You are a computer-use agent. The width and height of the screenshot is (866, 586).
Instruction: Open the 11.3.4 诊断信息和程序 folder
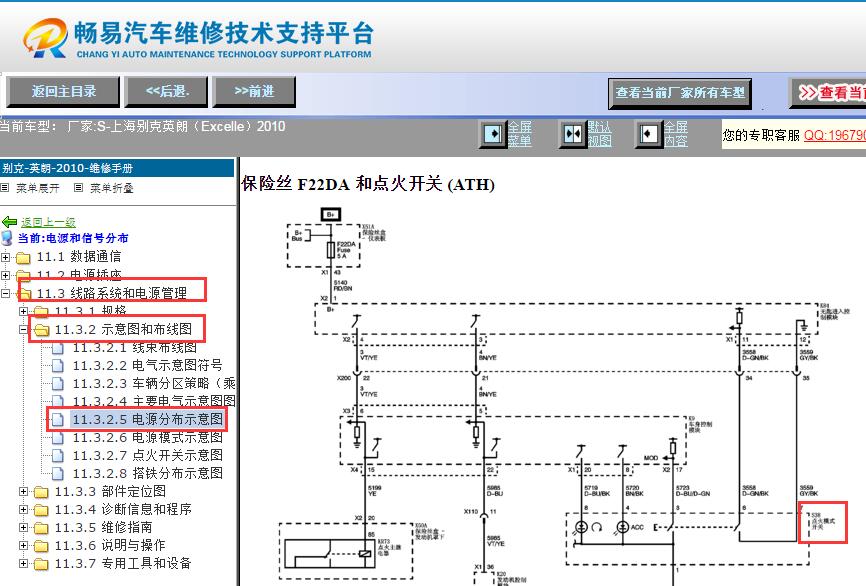123,509
